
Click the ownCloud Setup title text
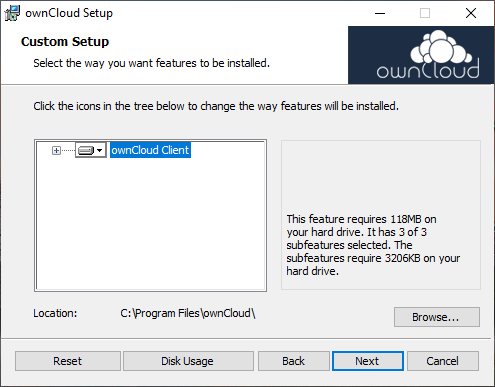click(x=69, y=13)
